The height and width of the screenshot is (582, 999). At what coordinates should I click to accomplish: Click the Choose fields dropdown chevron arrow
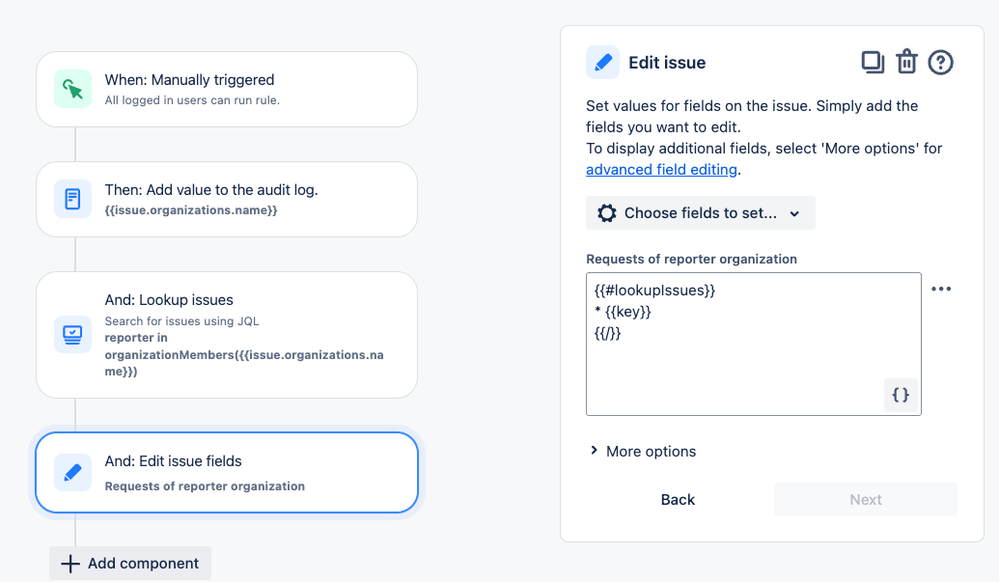pyautogui.click(x=794, y=214)
